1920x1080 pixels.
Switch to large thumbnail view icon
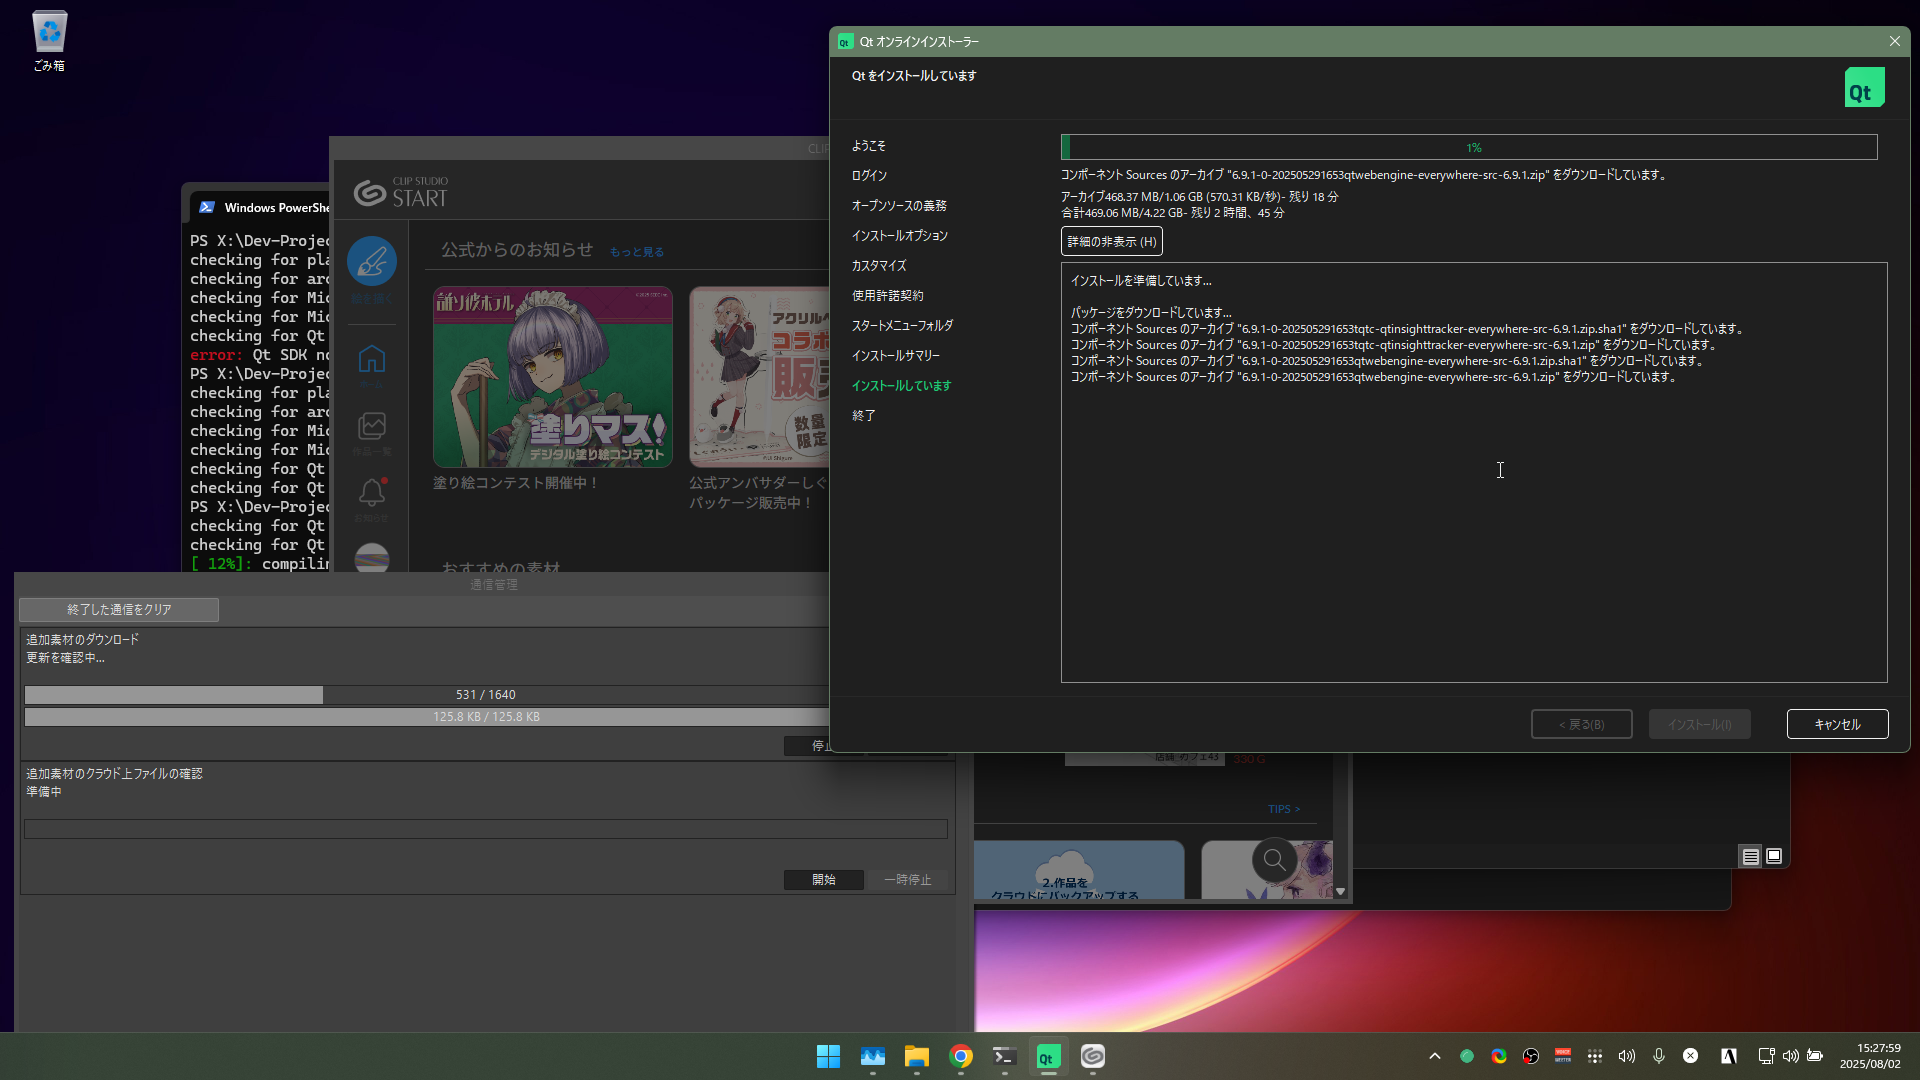[x=1774, y=856]
